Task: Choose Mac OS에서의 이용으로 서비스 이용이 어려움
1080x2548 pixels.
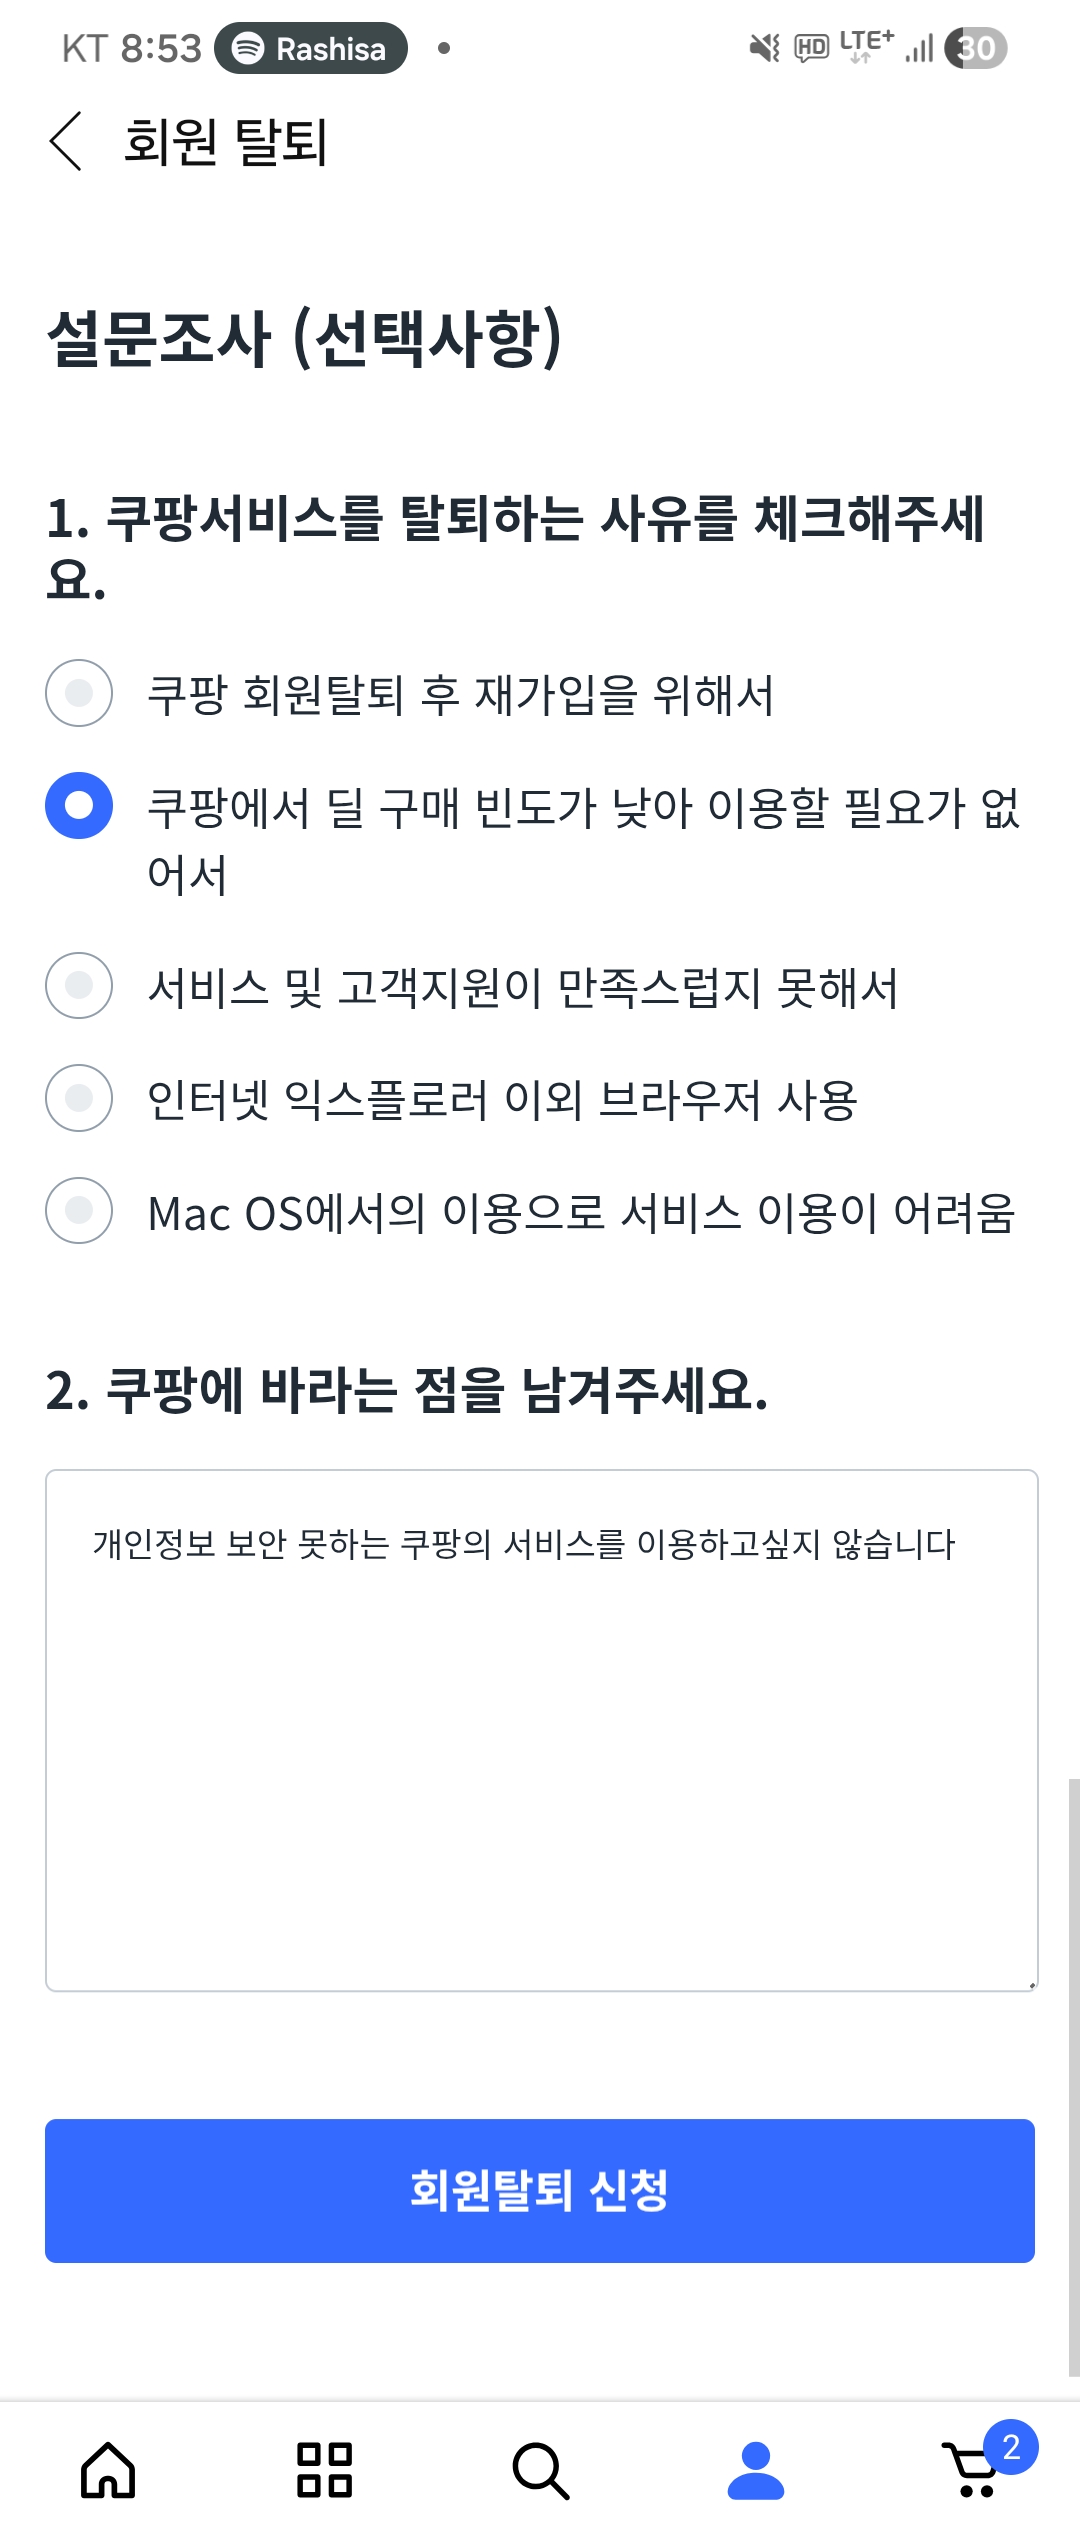Action: click(79, 1211)
